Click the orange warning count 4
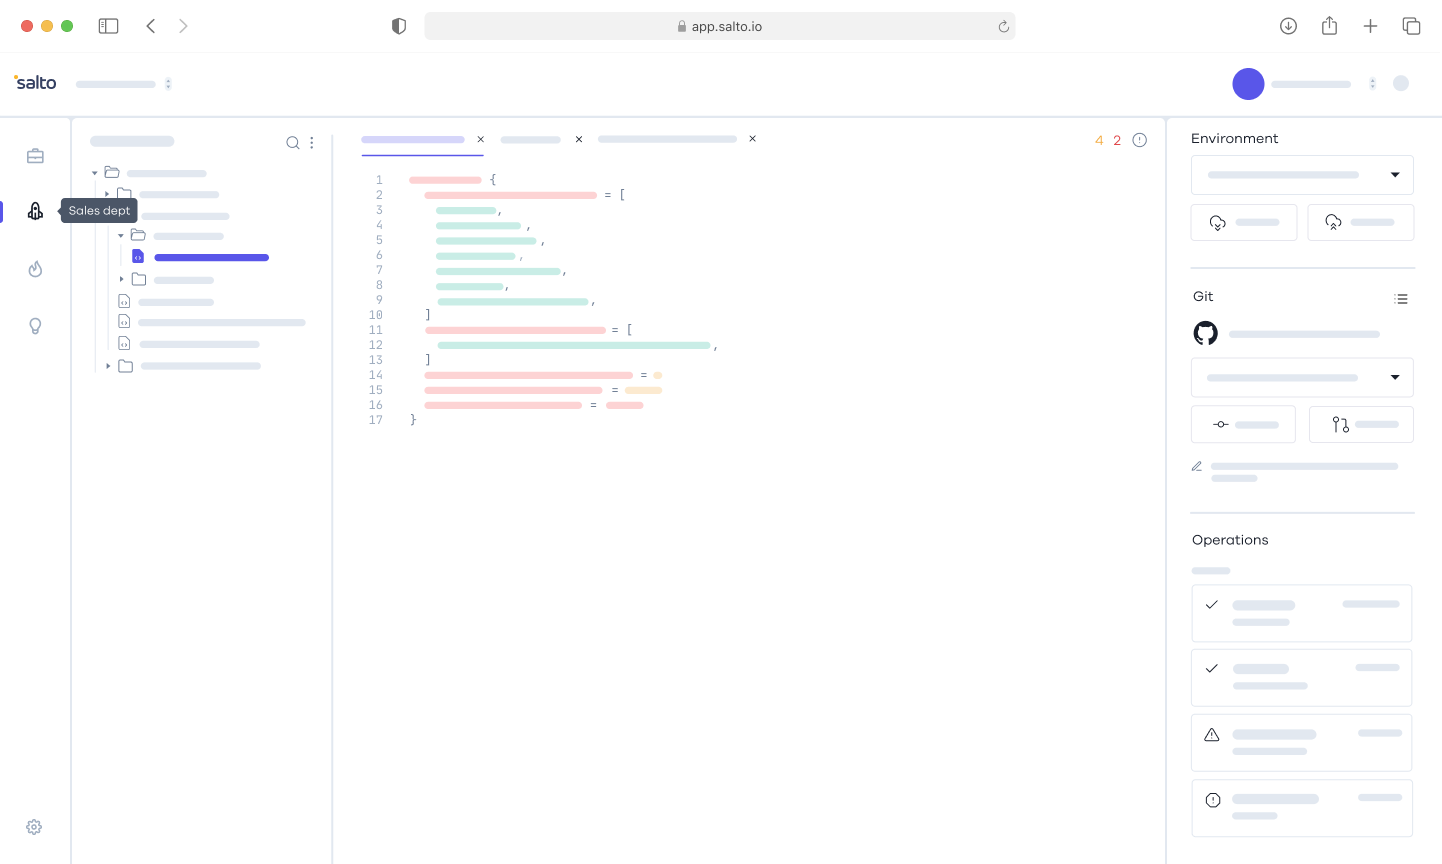 tap(1099, 140)
